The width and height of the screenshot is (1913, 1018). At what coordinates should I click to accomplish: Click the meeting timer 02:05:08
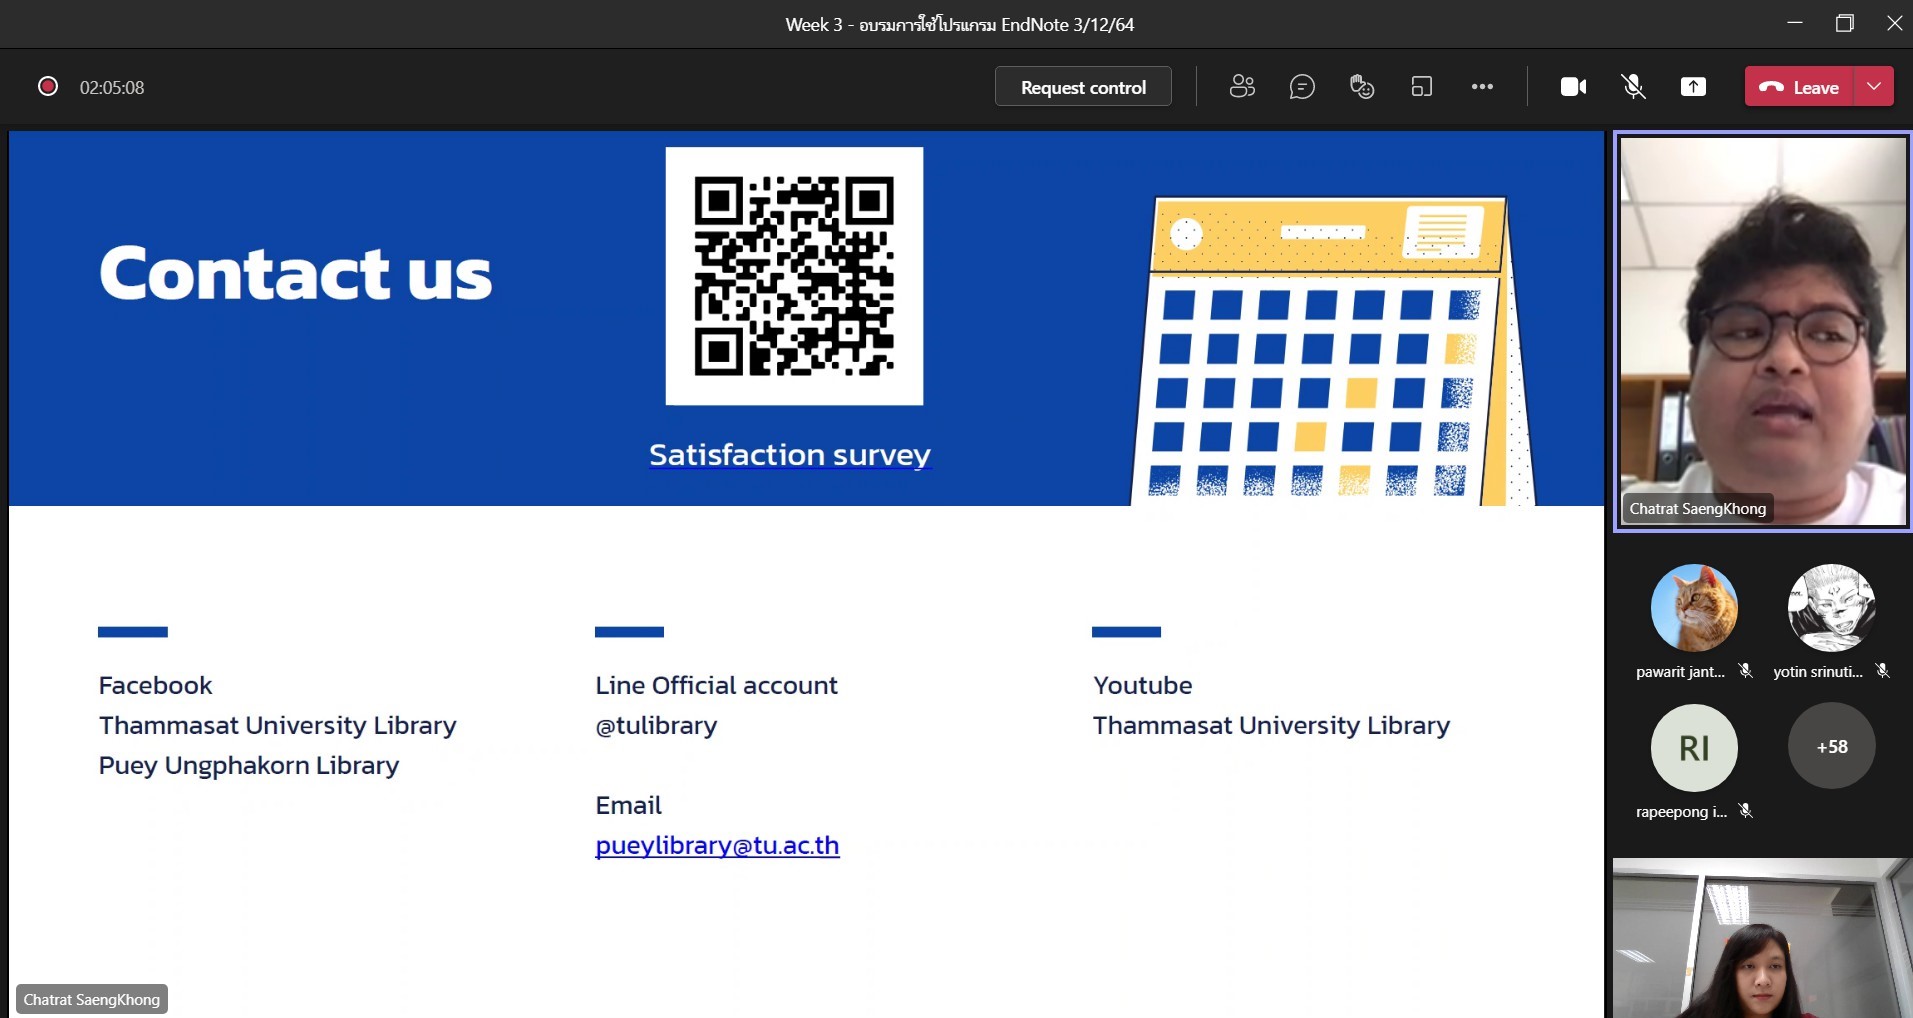click(112, 88)
